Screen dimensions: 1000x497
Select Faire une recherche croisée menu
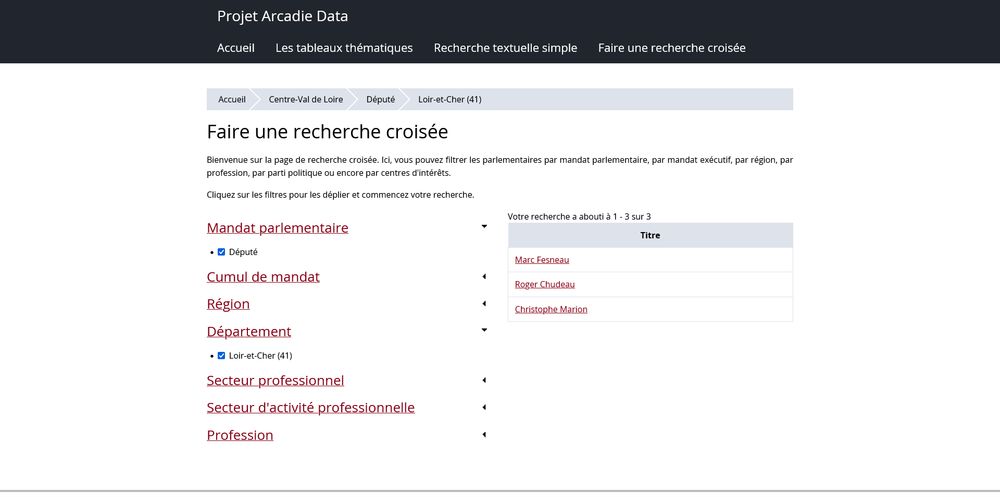tap(671, 48)
